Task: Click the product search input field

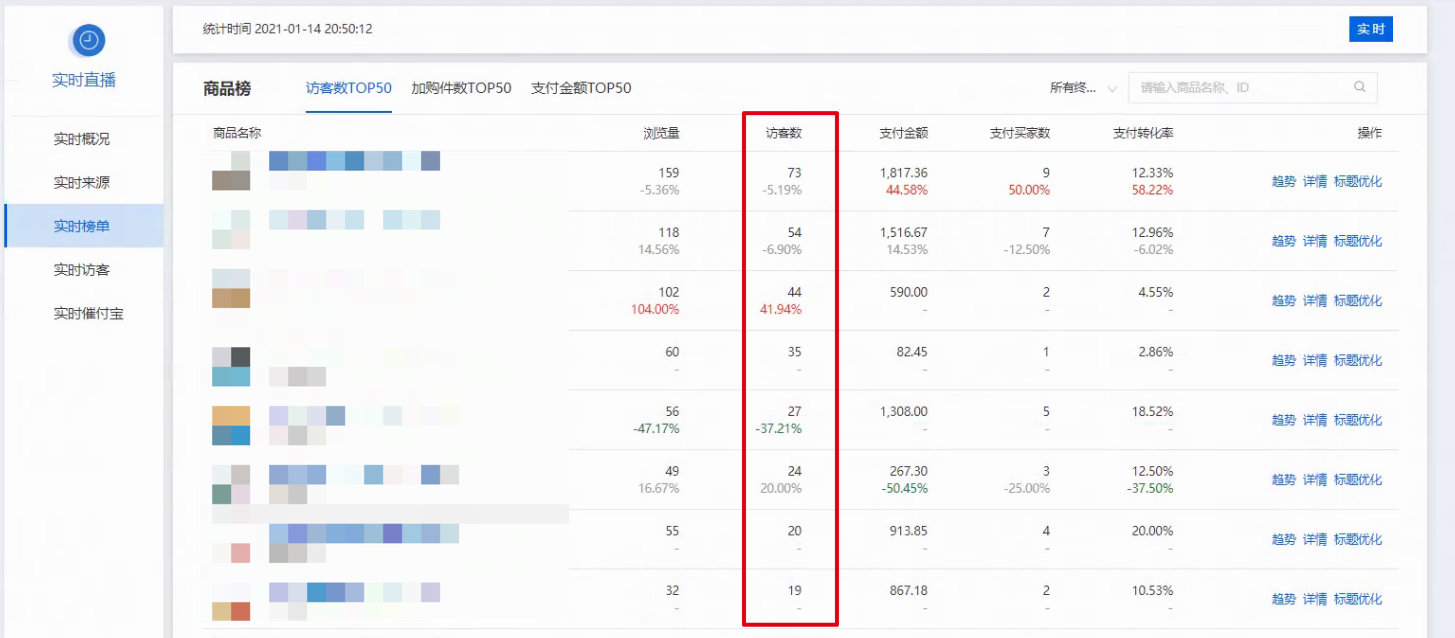Action: click(1240, 87)
